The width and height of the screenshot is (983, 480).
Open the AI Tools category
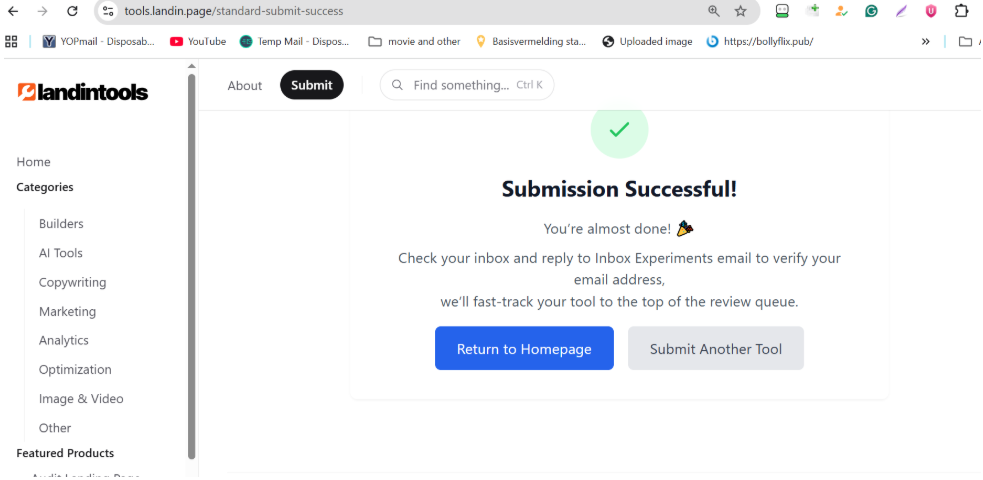click(x=61, y=253)
